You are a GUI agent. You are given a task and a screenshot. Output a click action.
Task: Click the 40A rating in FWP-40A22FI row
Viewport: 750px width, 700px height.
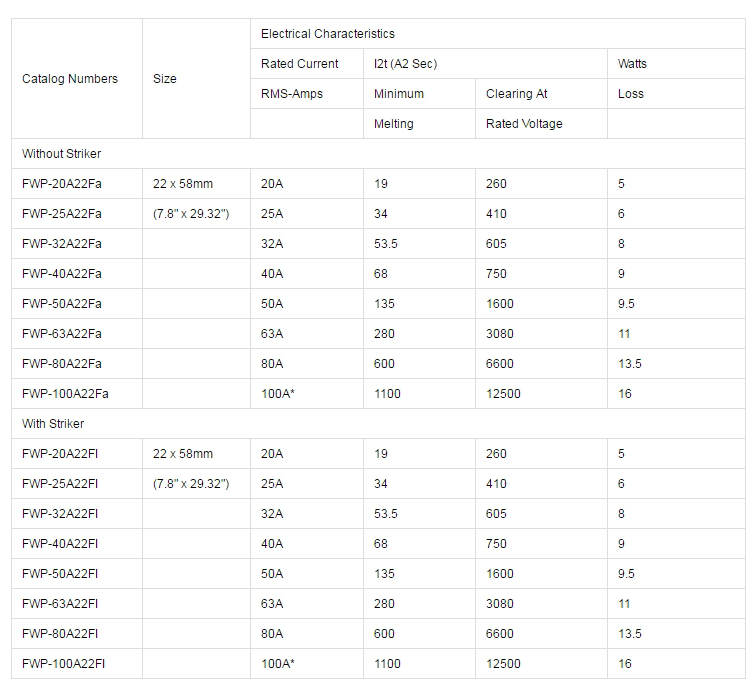point(272,544)
